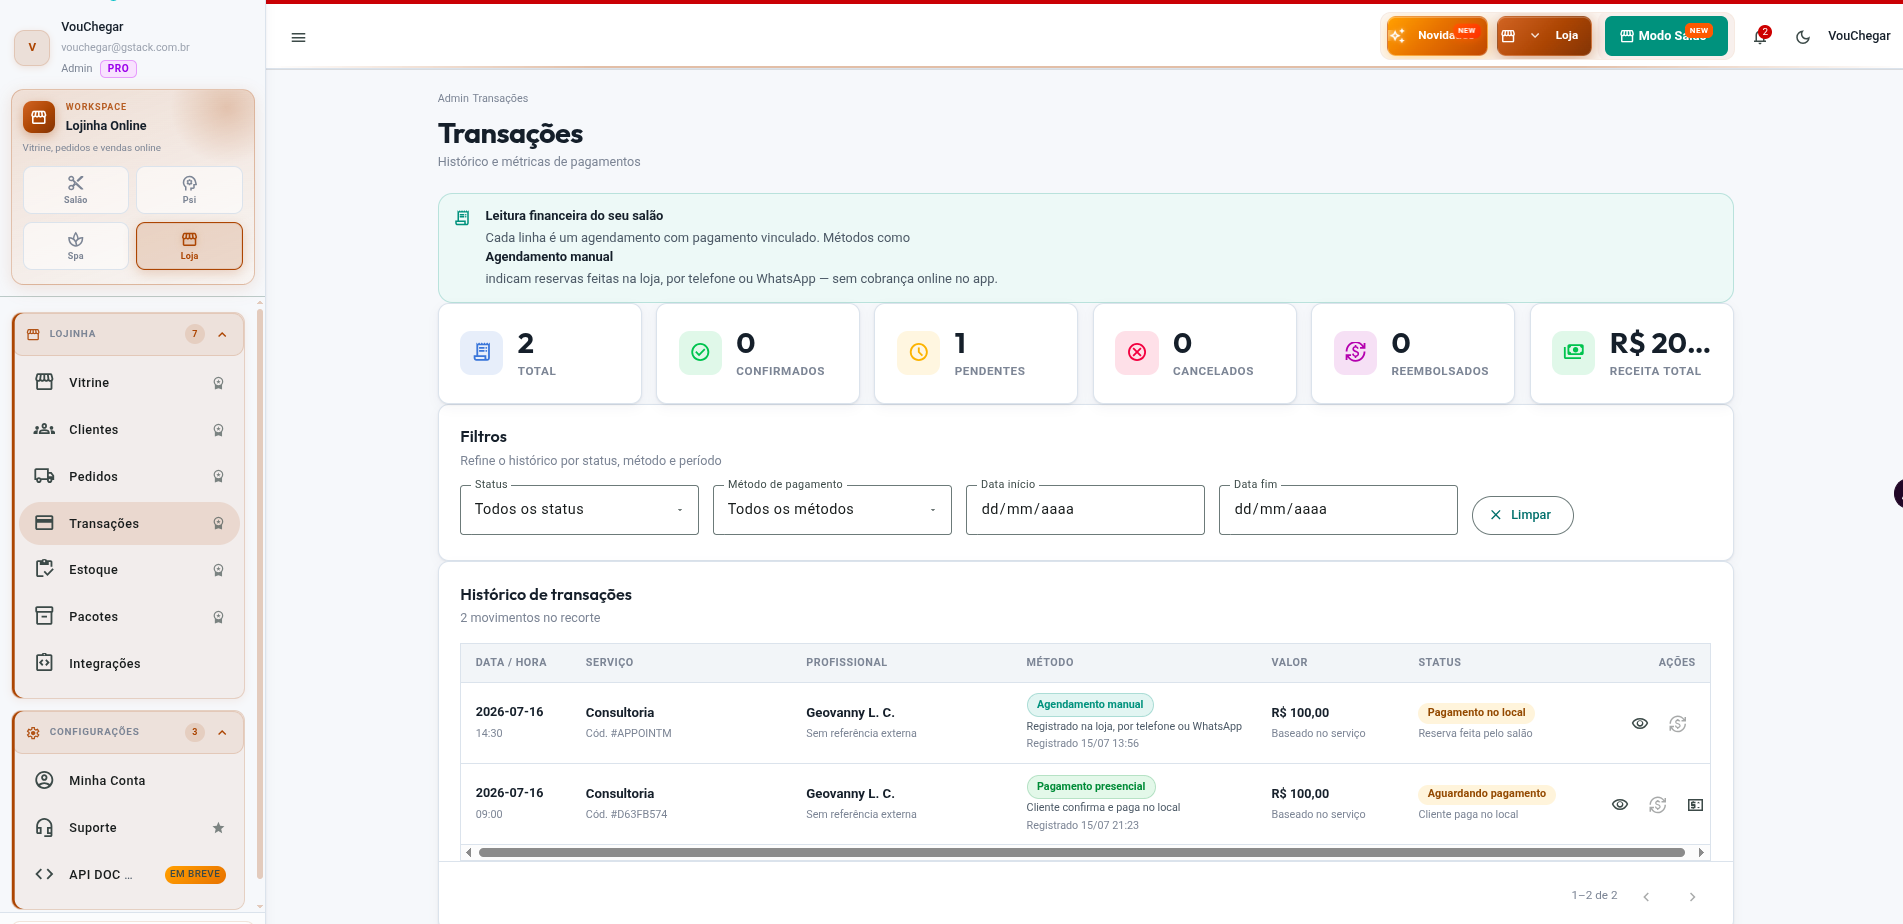Click the Pacotes box icon
Image resolution: width=1903 pixels, height=924 pixels.
pyautogui.click(x=44, y=616)
